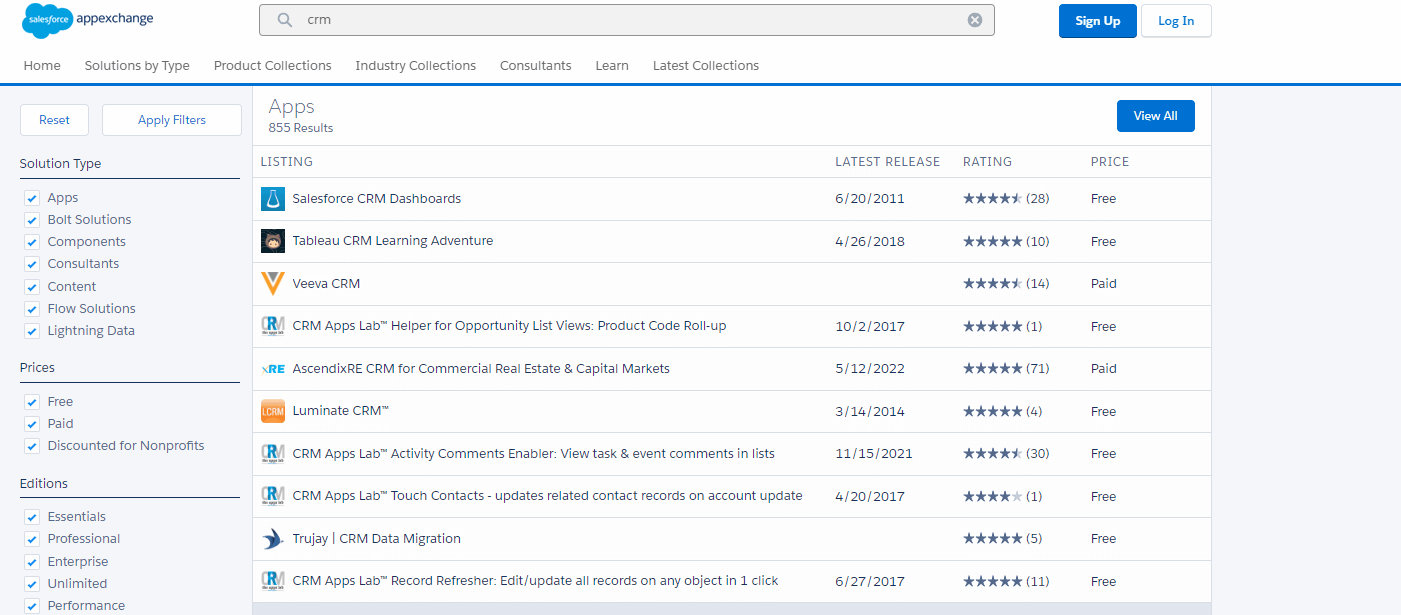Click the orange Luminate CRM icon
Image resolution: width=1401 pixels, height=615 pixels.
click(273, 411)
